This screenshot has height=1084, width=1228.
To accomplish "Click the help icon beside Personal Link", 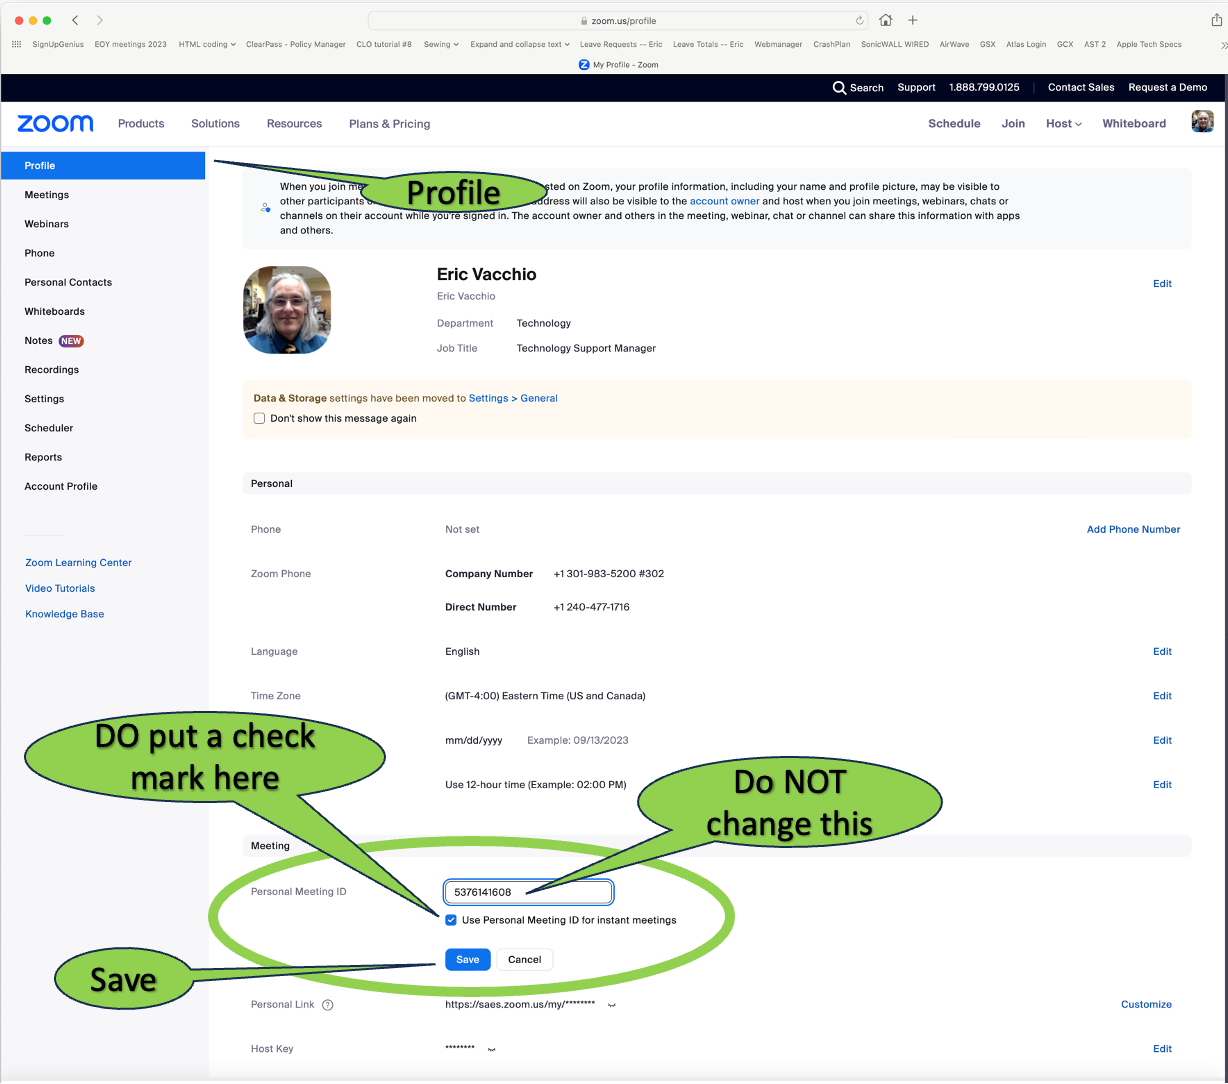I will click(x=327, y=1005).
